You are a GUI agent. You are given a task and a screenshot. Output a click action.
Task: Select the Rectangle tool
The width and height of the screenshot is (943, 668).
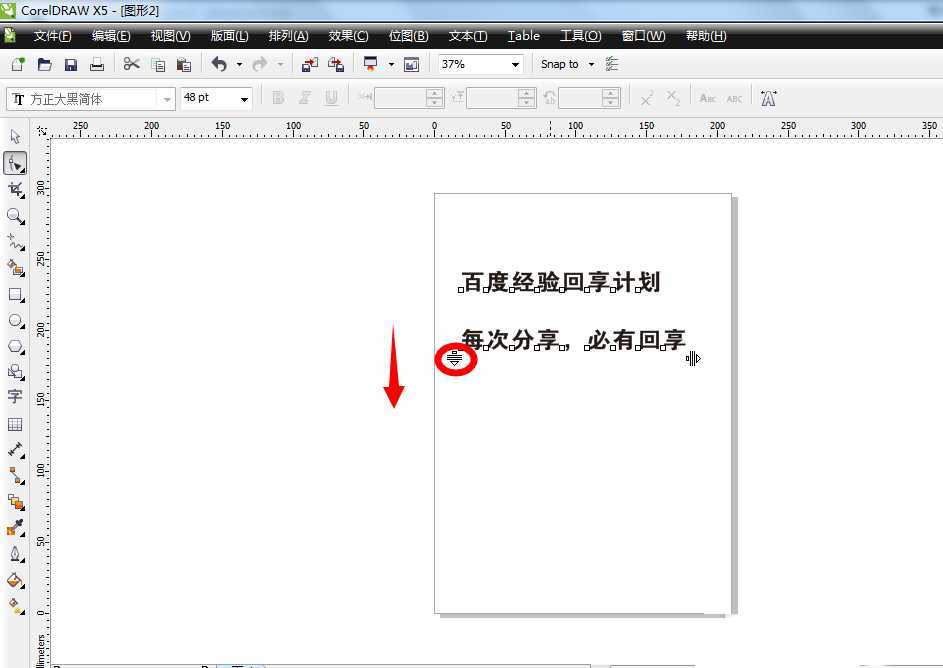click(14, 294)
